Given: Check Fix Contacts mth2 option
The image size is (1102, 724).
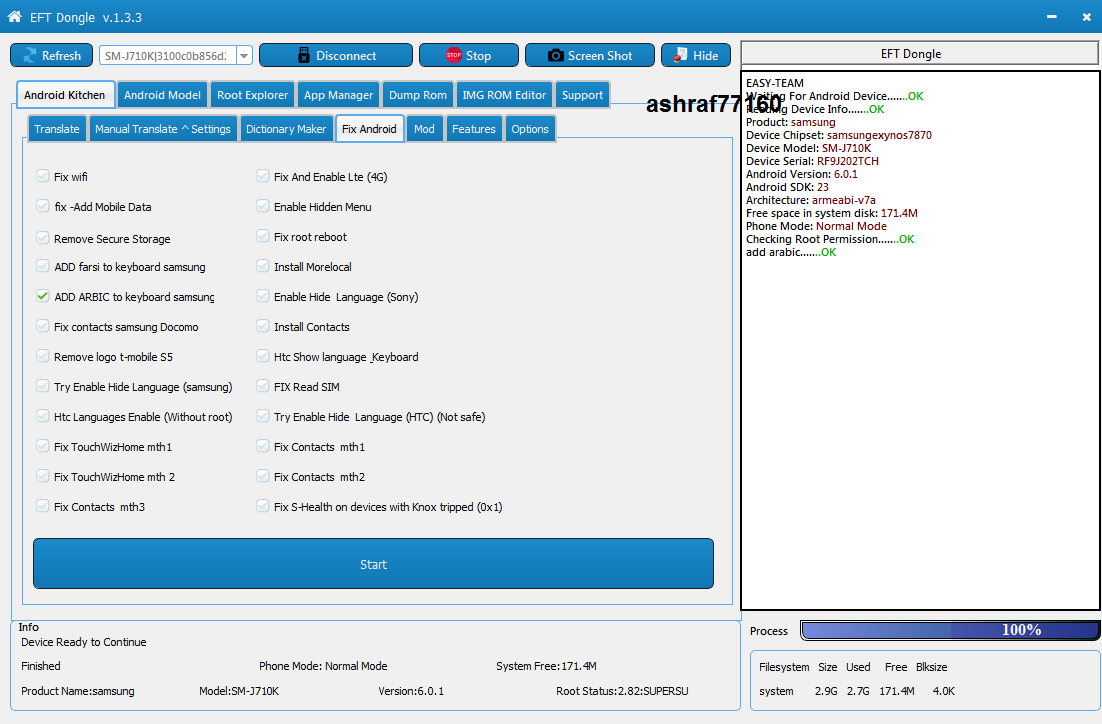Looking at the screenshot, I should 263,476.
